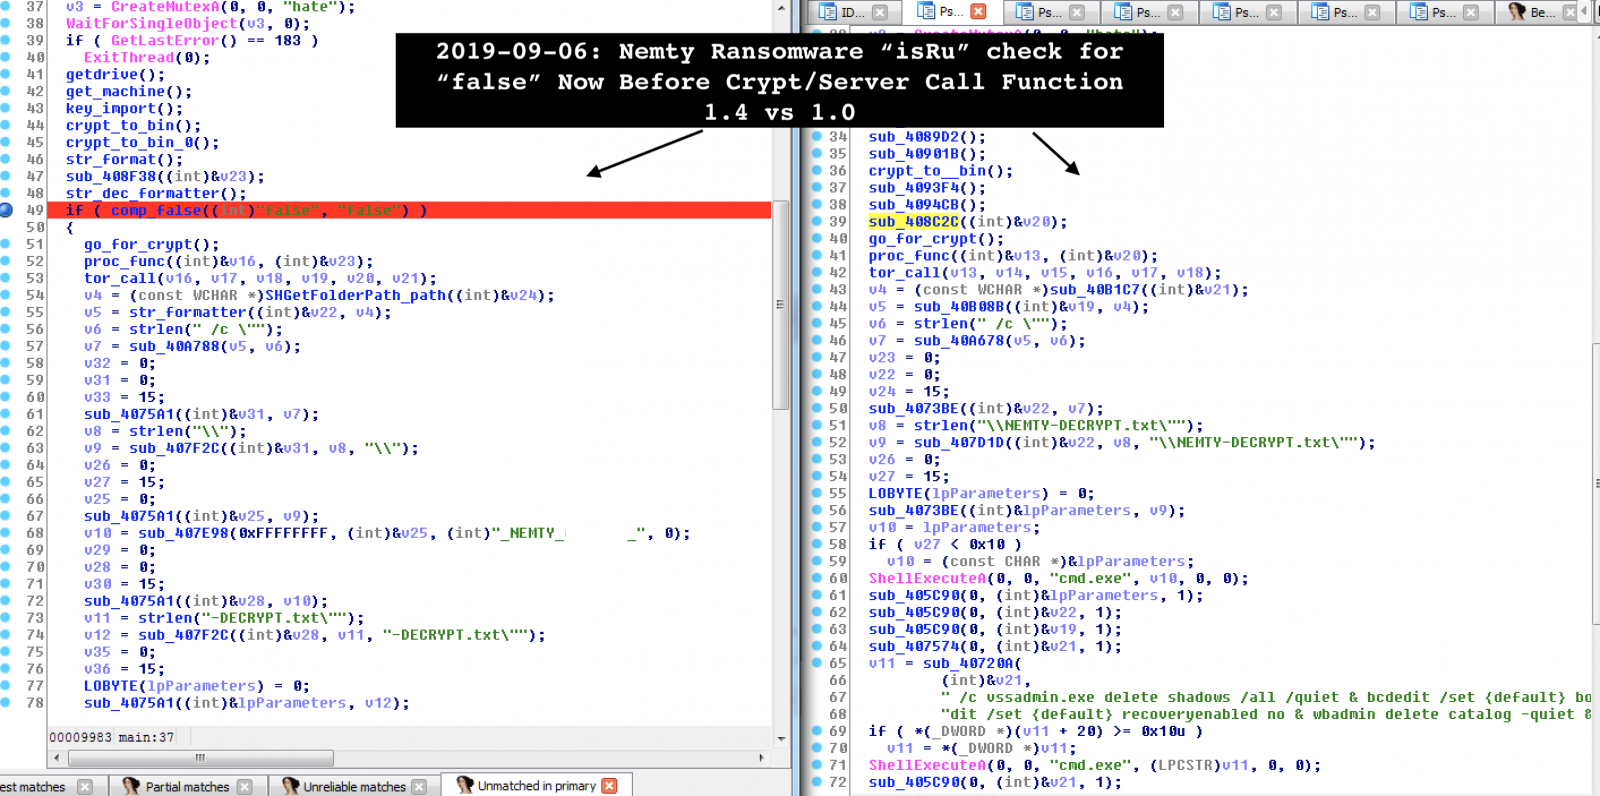Image resolution: width=1600 pixels, height=796 pixels.
Task: Click status bar address 00009983
Action: click(x=81, y=737)
